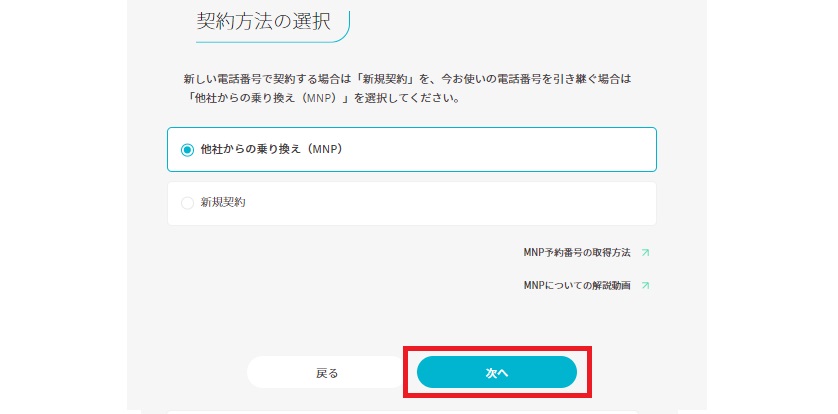The height and width of the screenshot is (414, 838).
Task: Click the external-link arrow beside MNP予約番号の取得方法
Action: point(645,253)
